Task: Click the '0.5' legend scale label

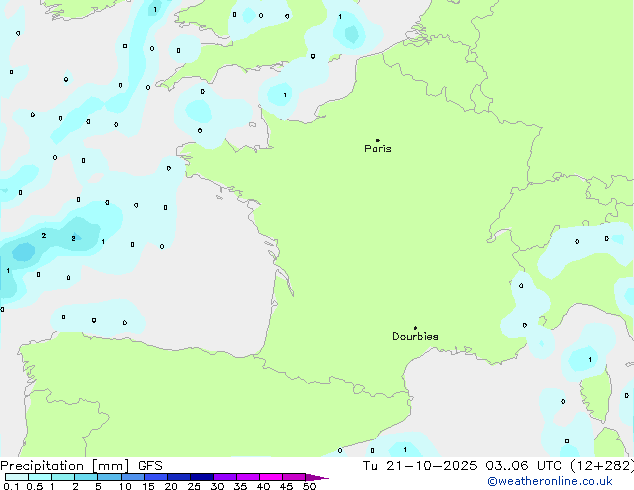Action: (35, 486)
